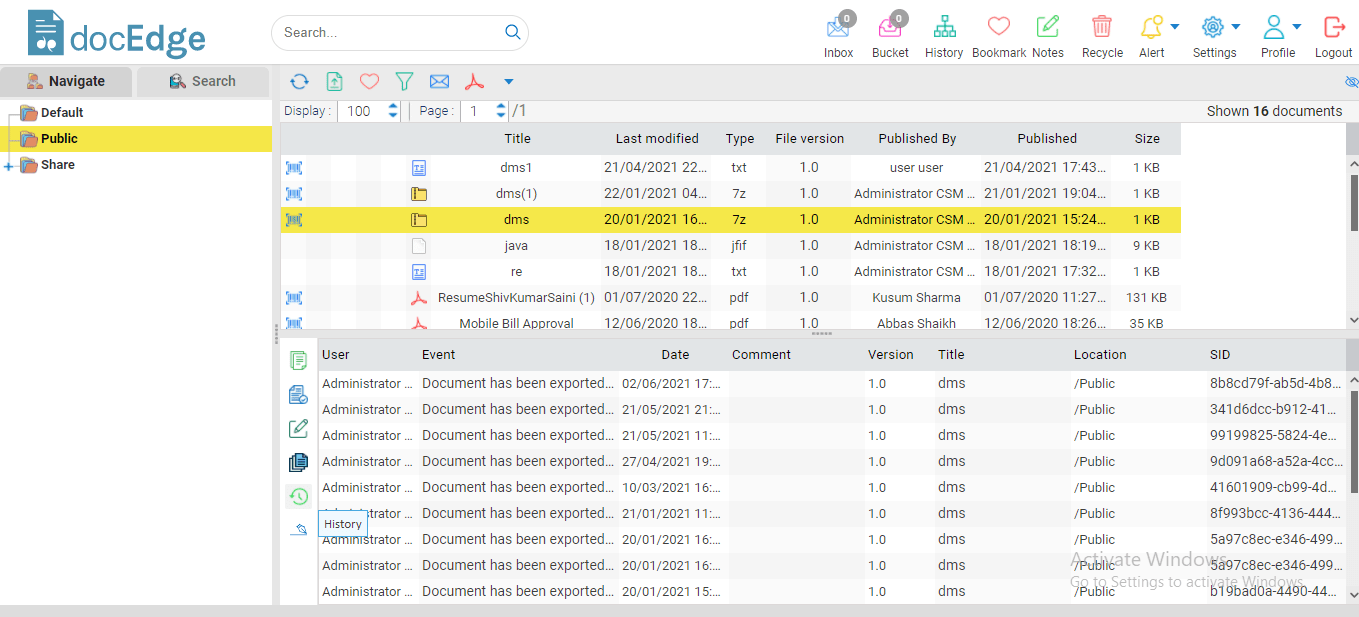Screen dimensions: 1359x617
Task: Refresh the document list
Action: click(299, 81)
